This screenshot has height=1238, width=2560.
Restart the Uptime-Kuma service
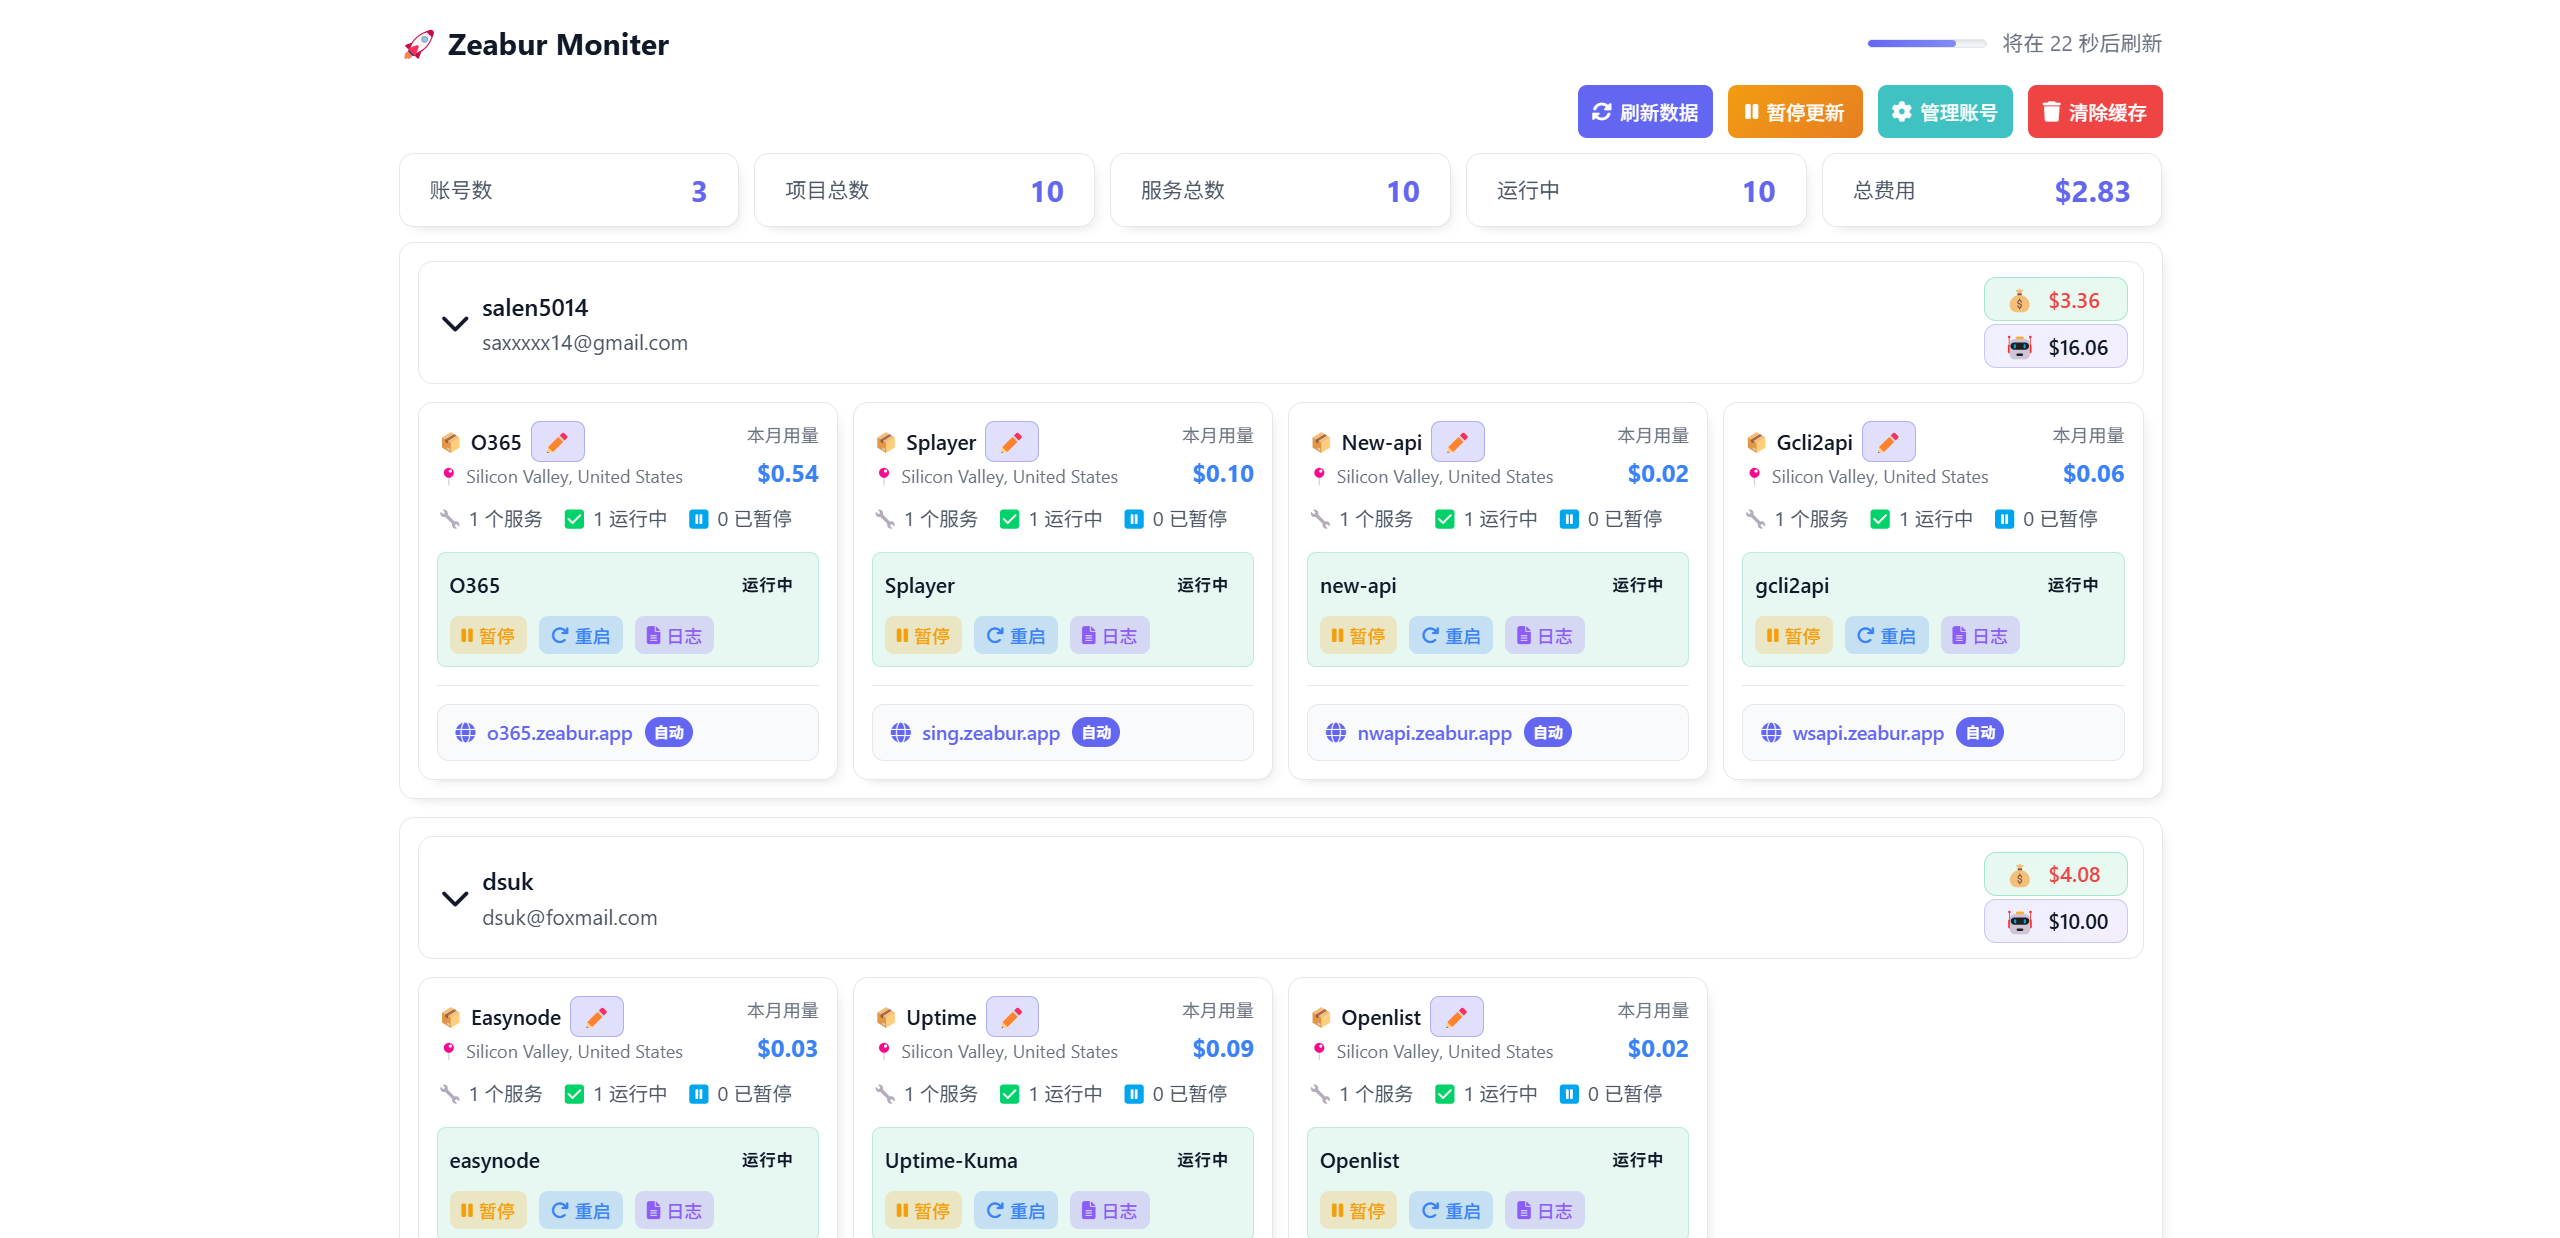point(1015,1211)
